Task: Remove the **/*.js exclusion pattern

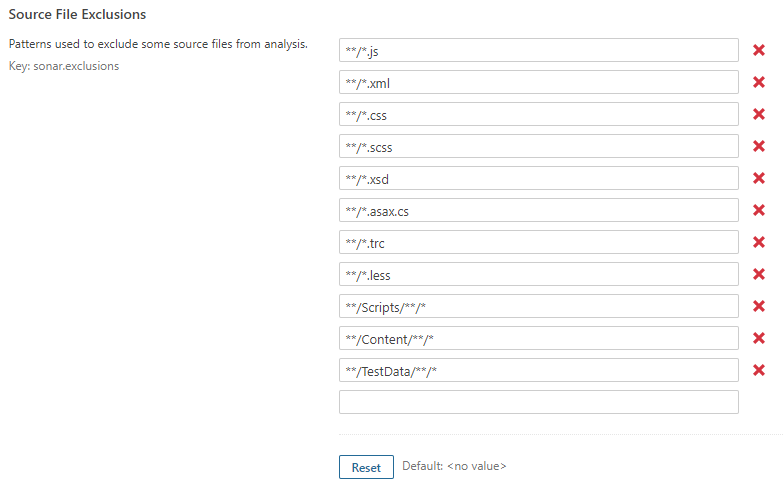Action: tap(759, 50)
